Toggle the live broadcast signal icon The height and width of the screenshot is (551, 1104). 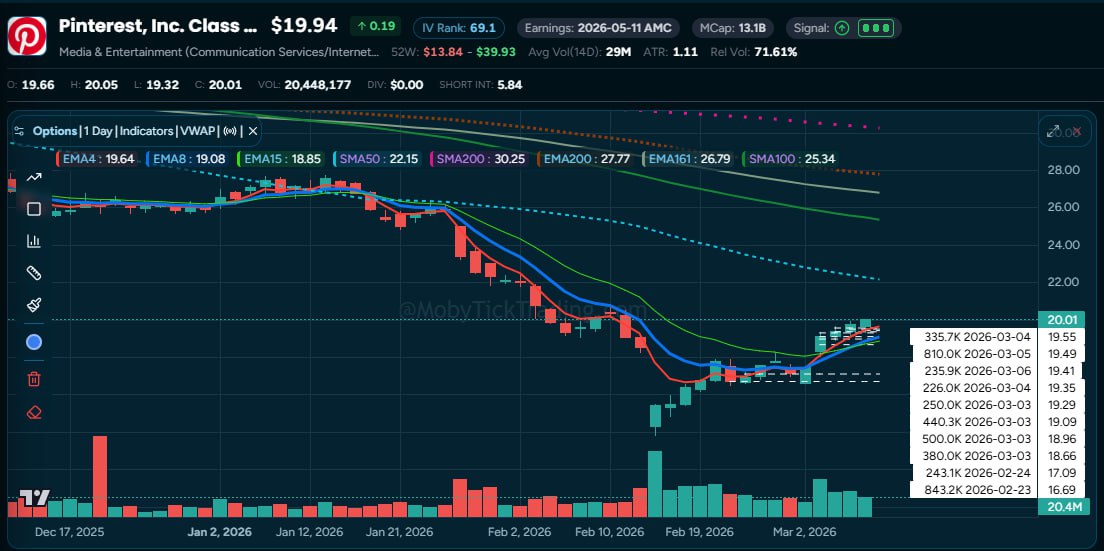click(230, 131)
